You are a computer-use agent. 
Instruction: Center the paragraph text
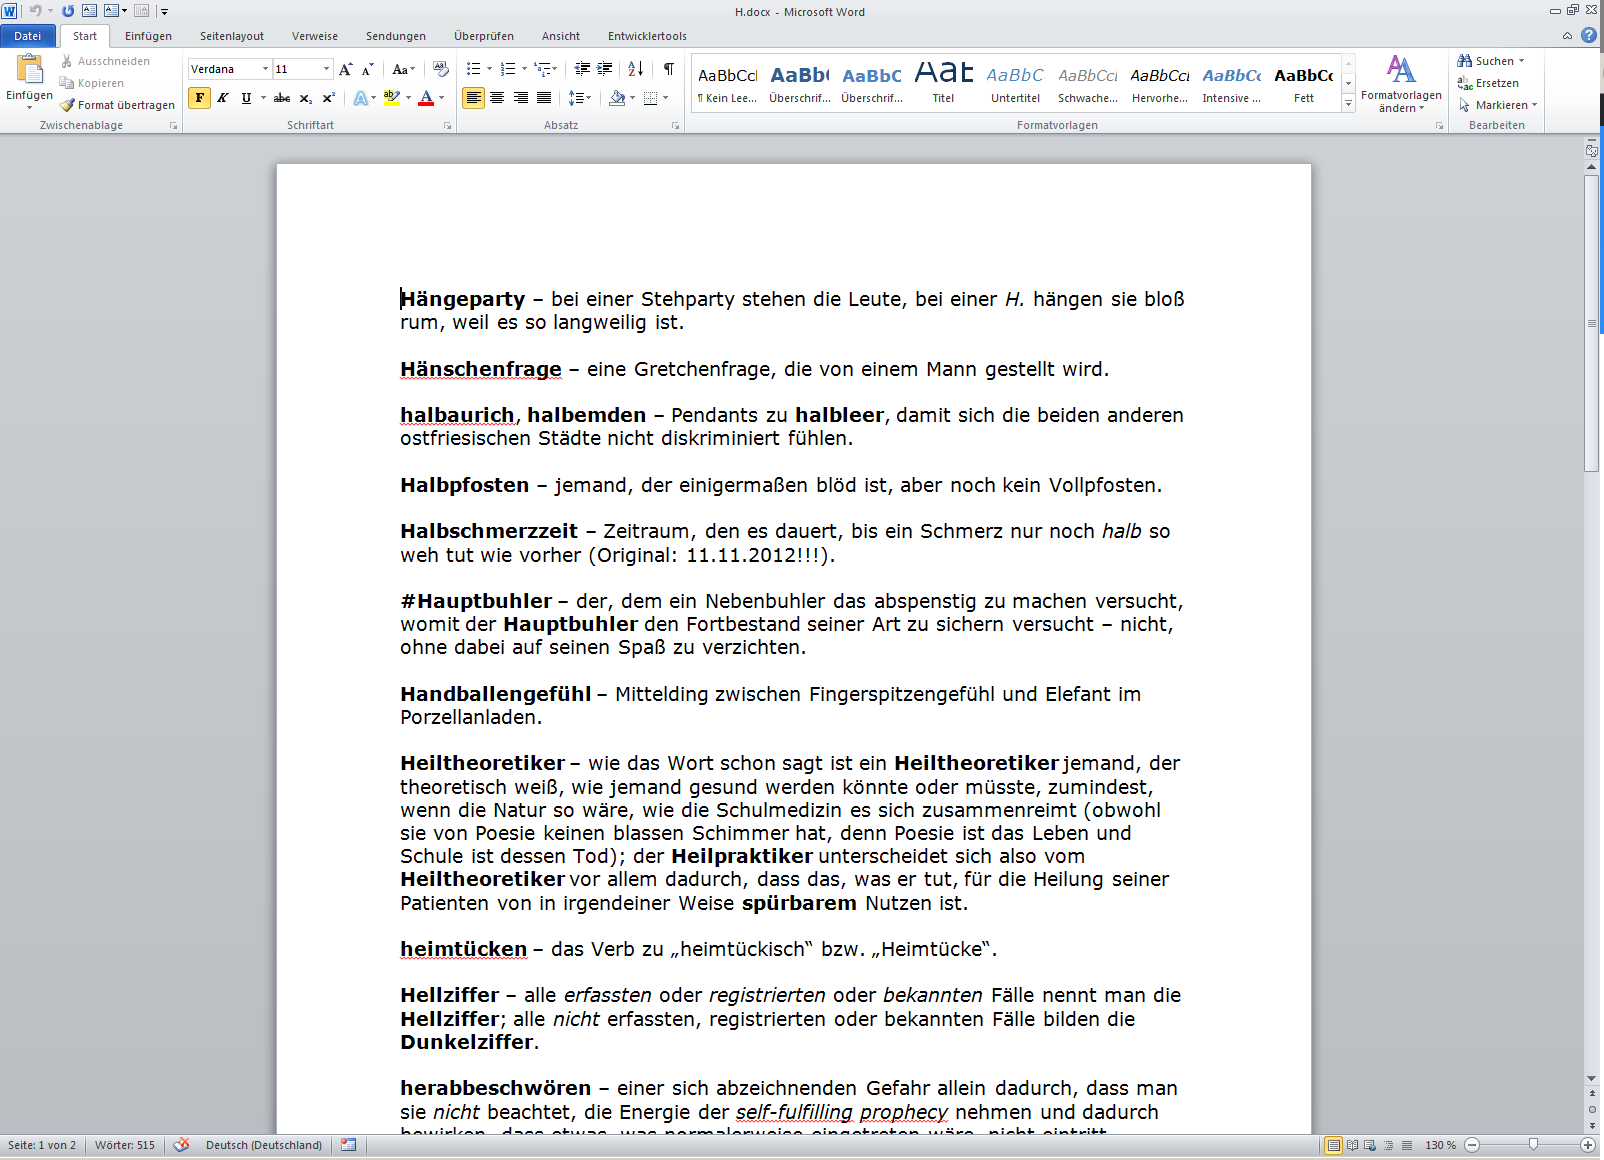point(497,98)
